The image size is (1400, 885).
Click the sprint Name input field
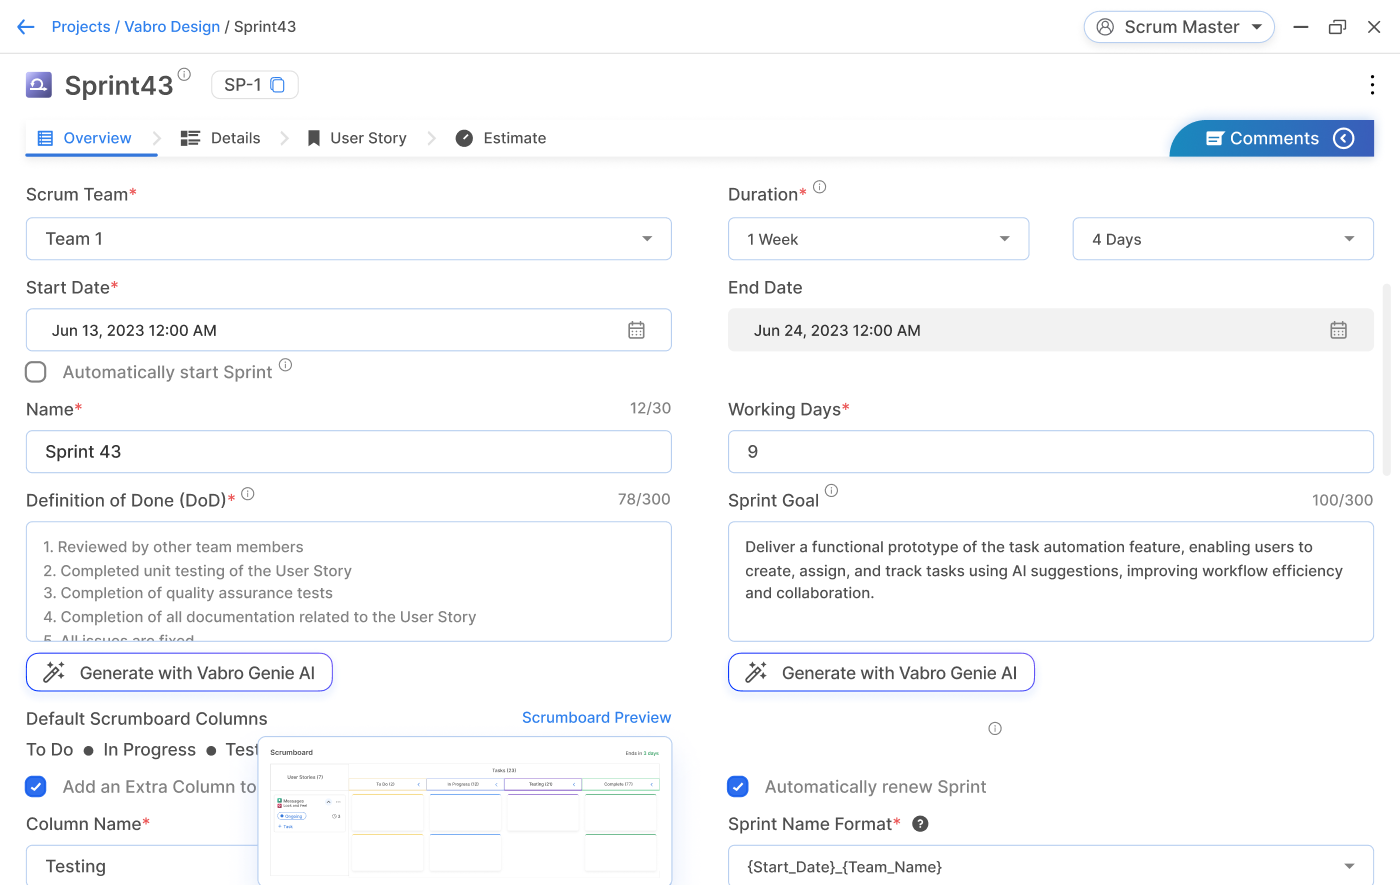[348, 452]
